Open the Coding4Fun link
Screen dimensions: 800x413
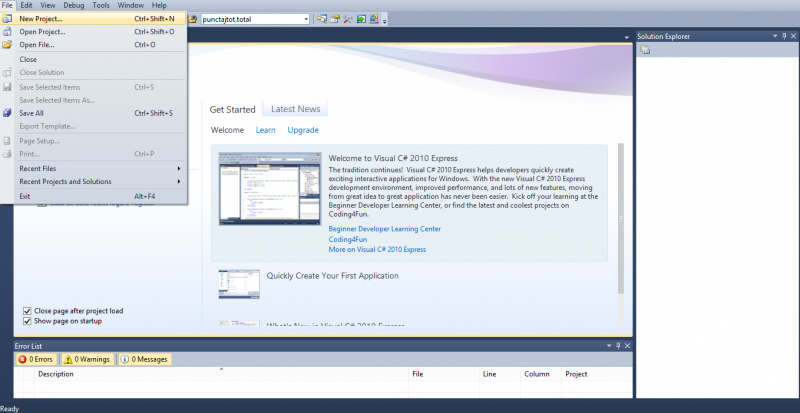click(348, 239)
